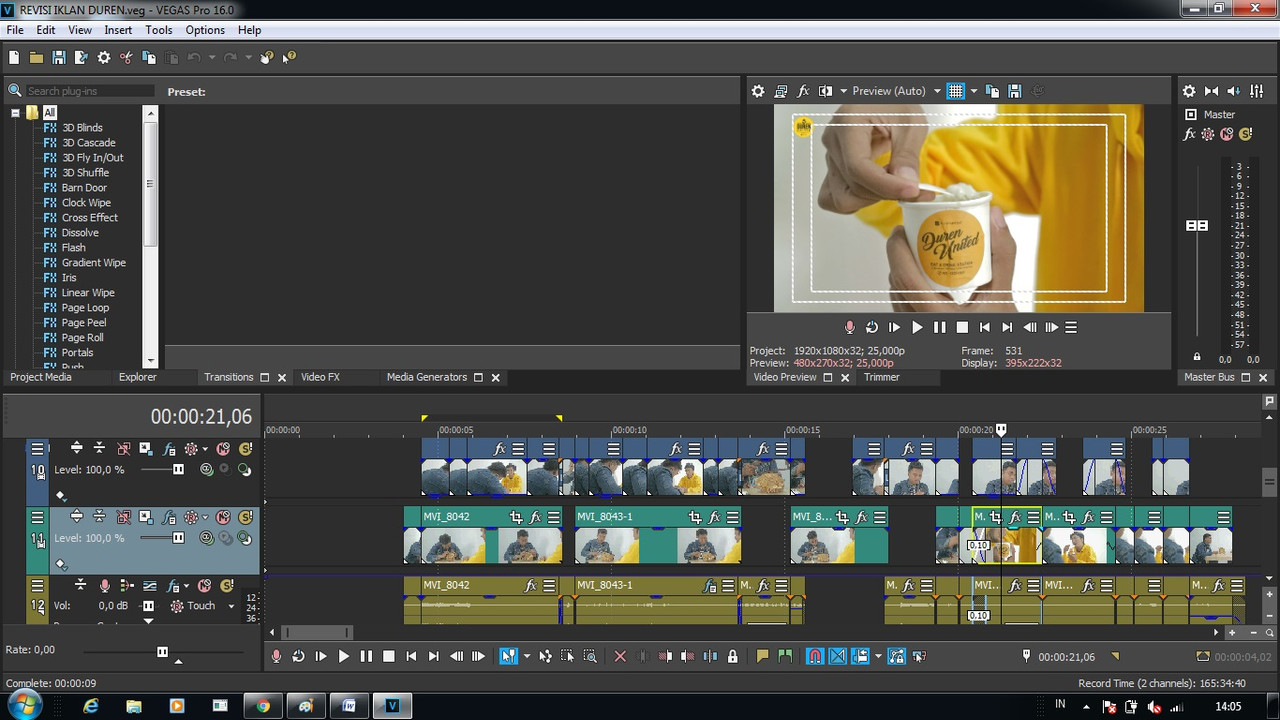Play preview from the video preview bar
Screen dimensions: 1280x720
[917, 327]
